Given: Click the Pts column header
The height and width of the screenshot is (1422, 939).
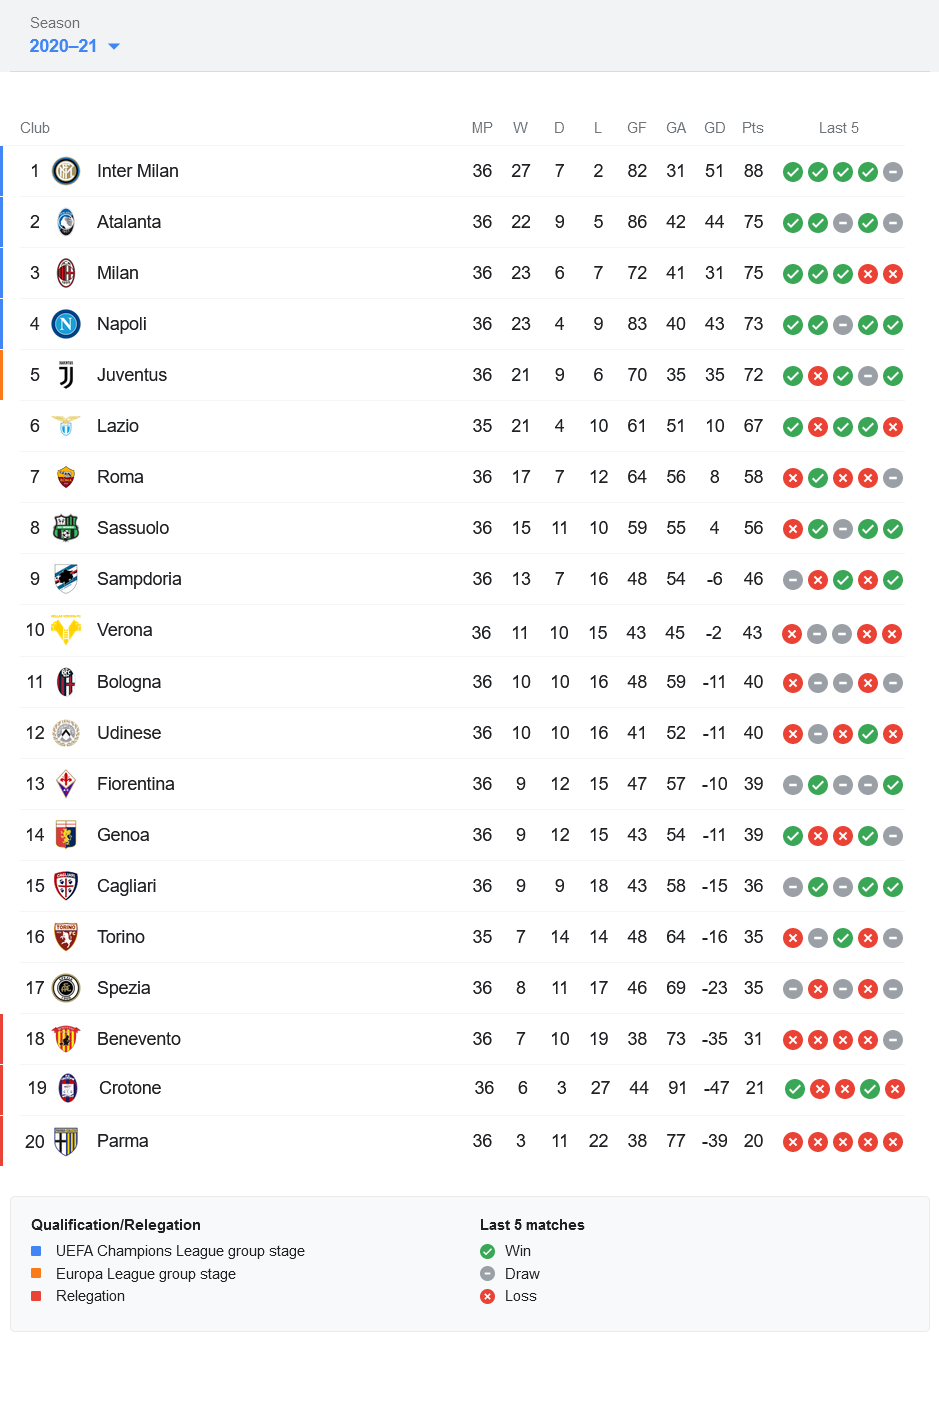Looking at the screenshot, I should [753, 128].
